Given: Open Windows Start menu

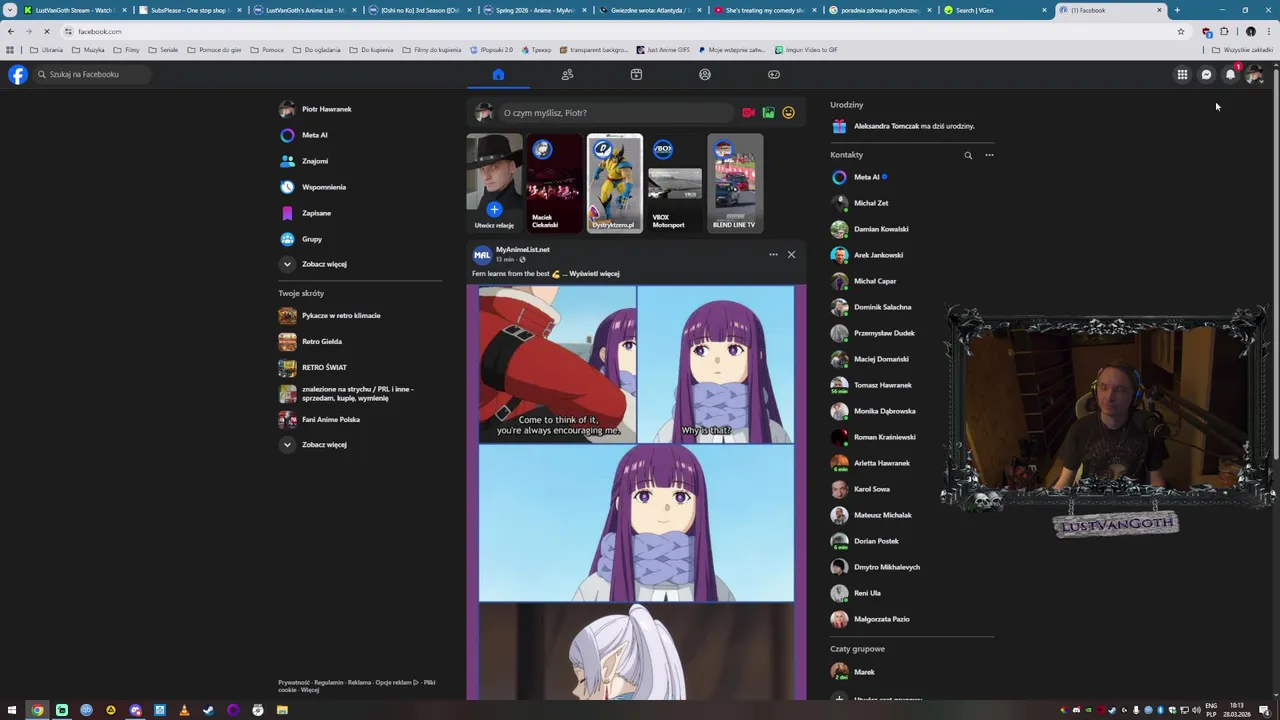Looking at the screenshot, I should click(11, 710).
